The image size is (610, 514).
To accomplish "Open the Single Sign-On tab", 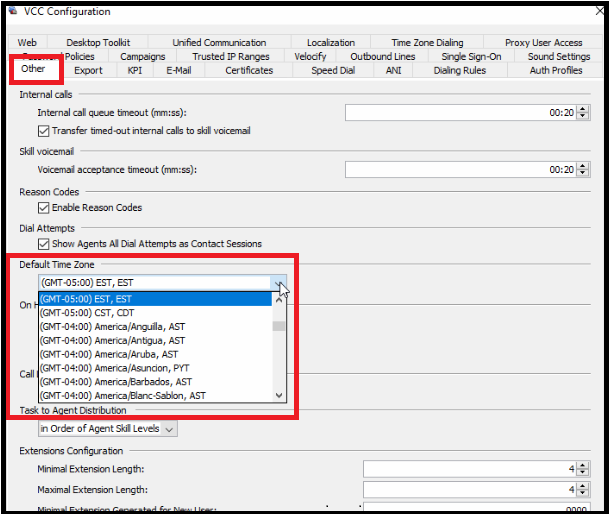I will (x=471, y=56).
